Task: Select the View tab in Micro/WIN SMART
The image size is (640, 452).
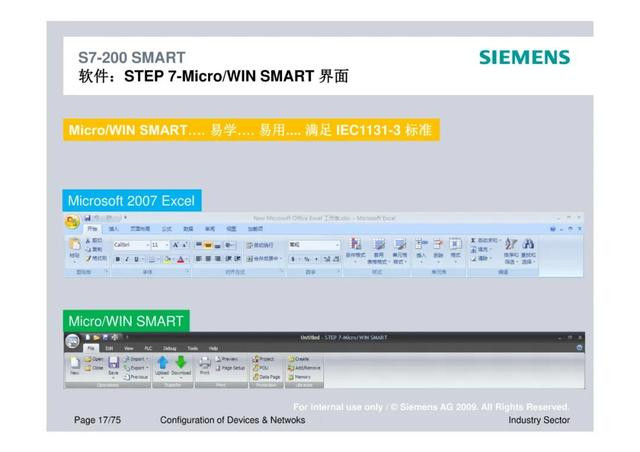Action: 129,348
